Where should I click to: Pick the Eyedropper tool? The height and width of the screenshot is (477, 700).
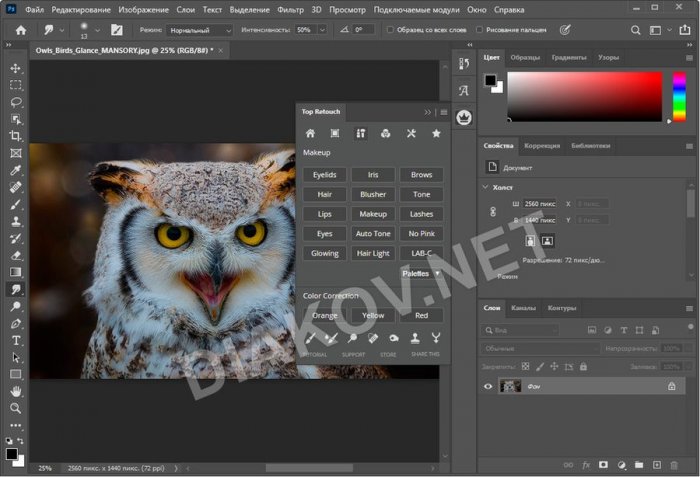(x=16, y=170)
